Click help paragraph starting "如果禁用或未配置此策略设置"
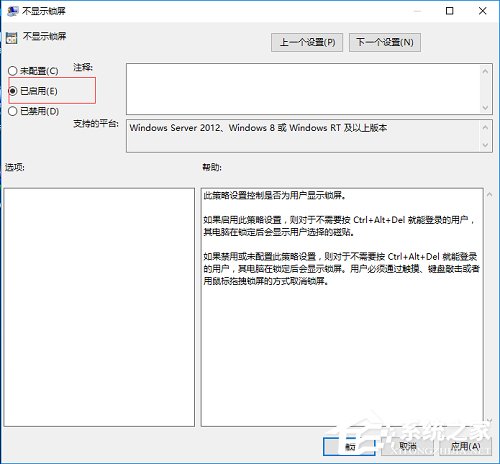The height and width of the screenshot is (464, 500). (341, 269)
